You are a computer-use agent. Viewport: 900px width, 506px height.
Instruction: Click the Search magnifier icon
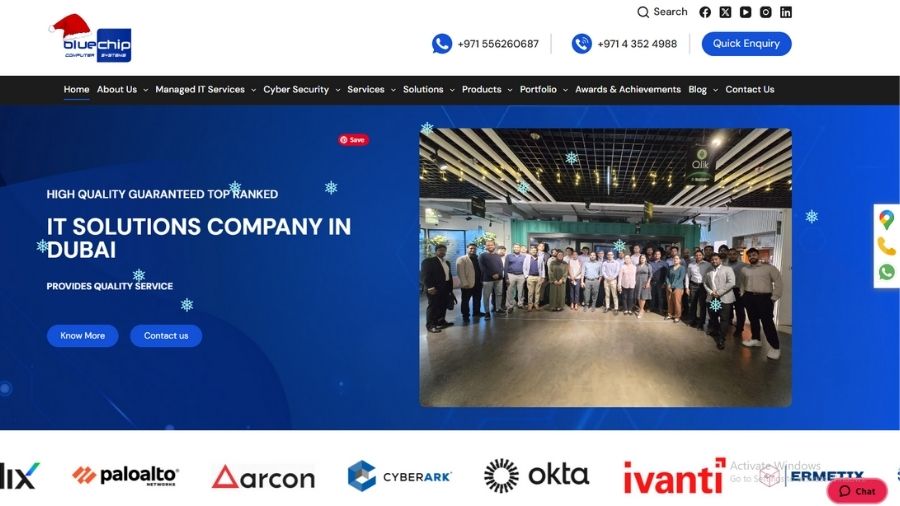pos(643,12)
